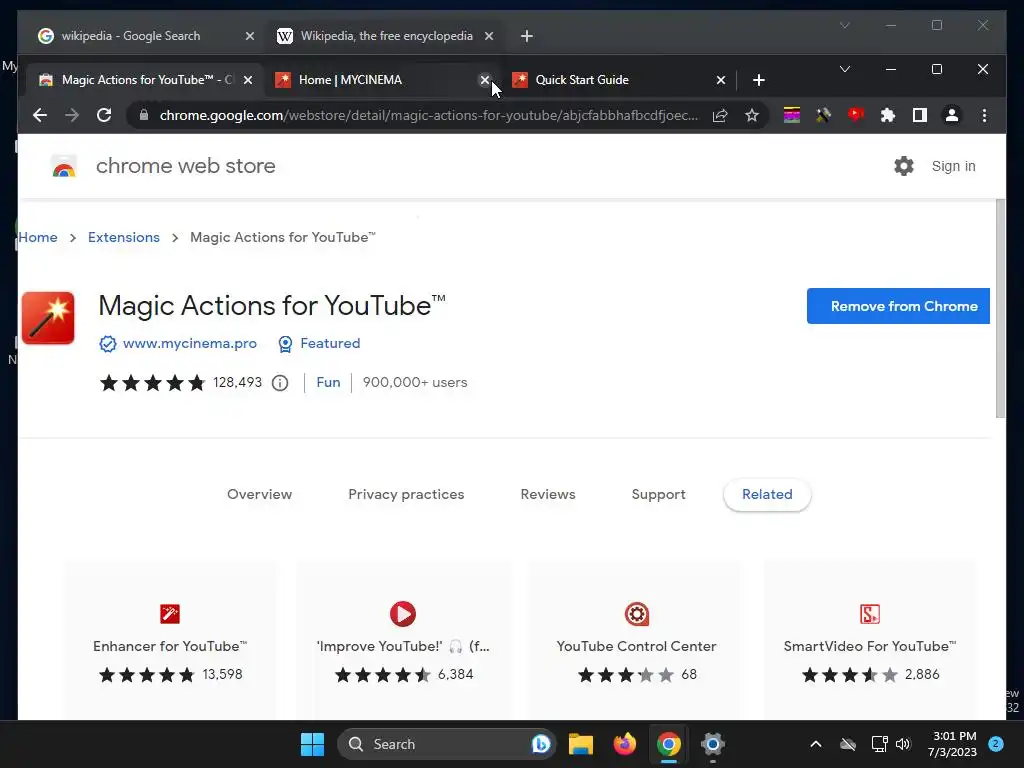1024x768 pixels.
Task: Open Chrome's three-dot menu
Action: (x=984, y=116)
